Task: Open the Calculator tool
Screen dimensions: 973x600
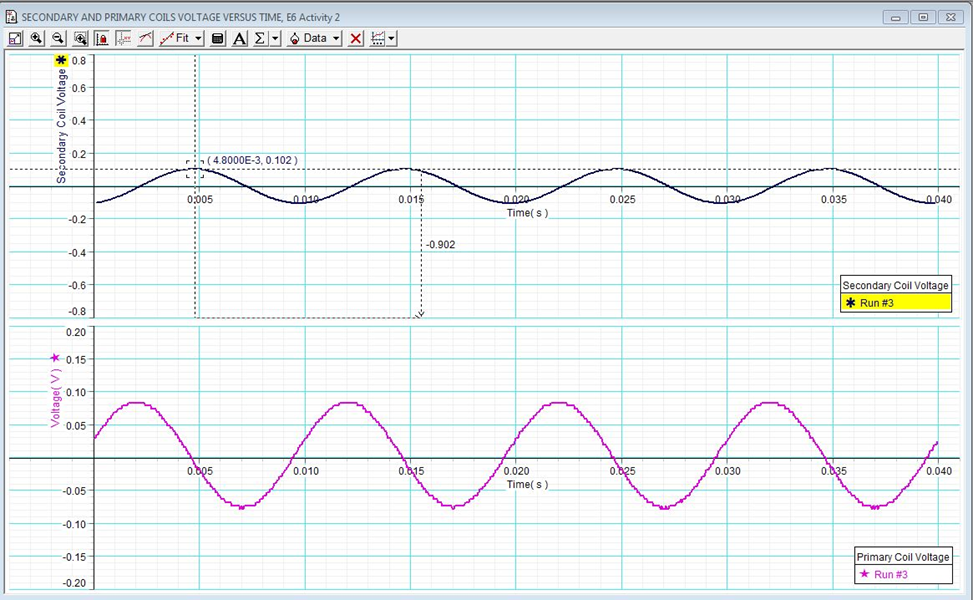Action: (x=216, y=38)
